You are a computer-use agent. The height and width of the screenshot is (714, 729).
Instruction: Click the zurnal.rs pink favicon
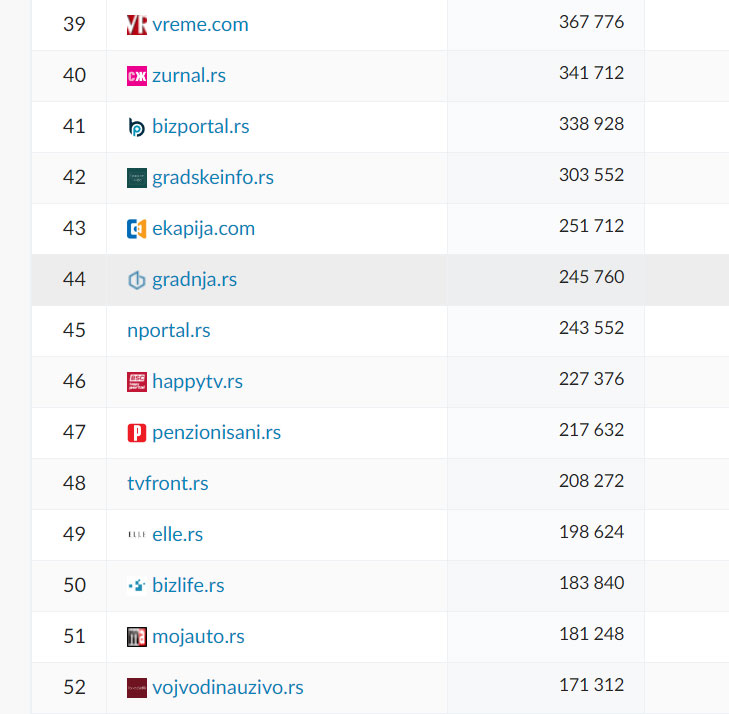coord(137,76)
